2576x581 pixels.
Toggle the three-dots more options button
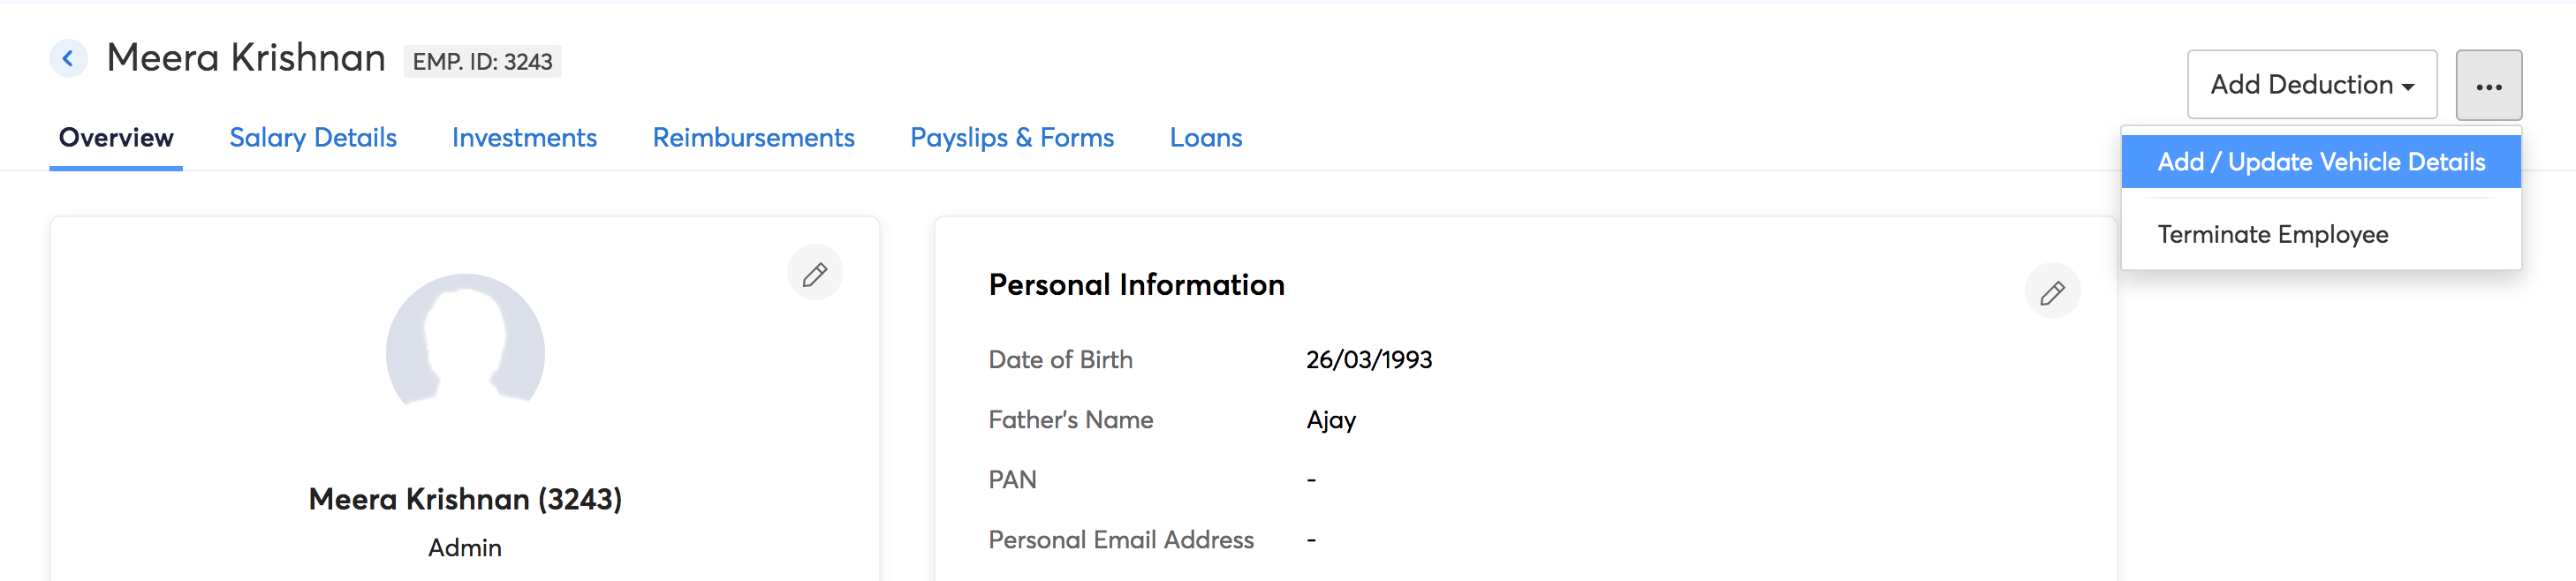2488,86
